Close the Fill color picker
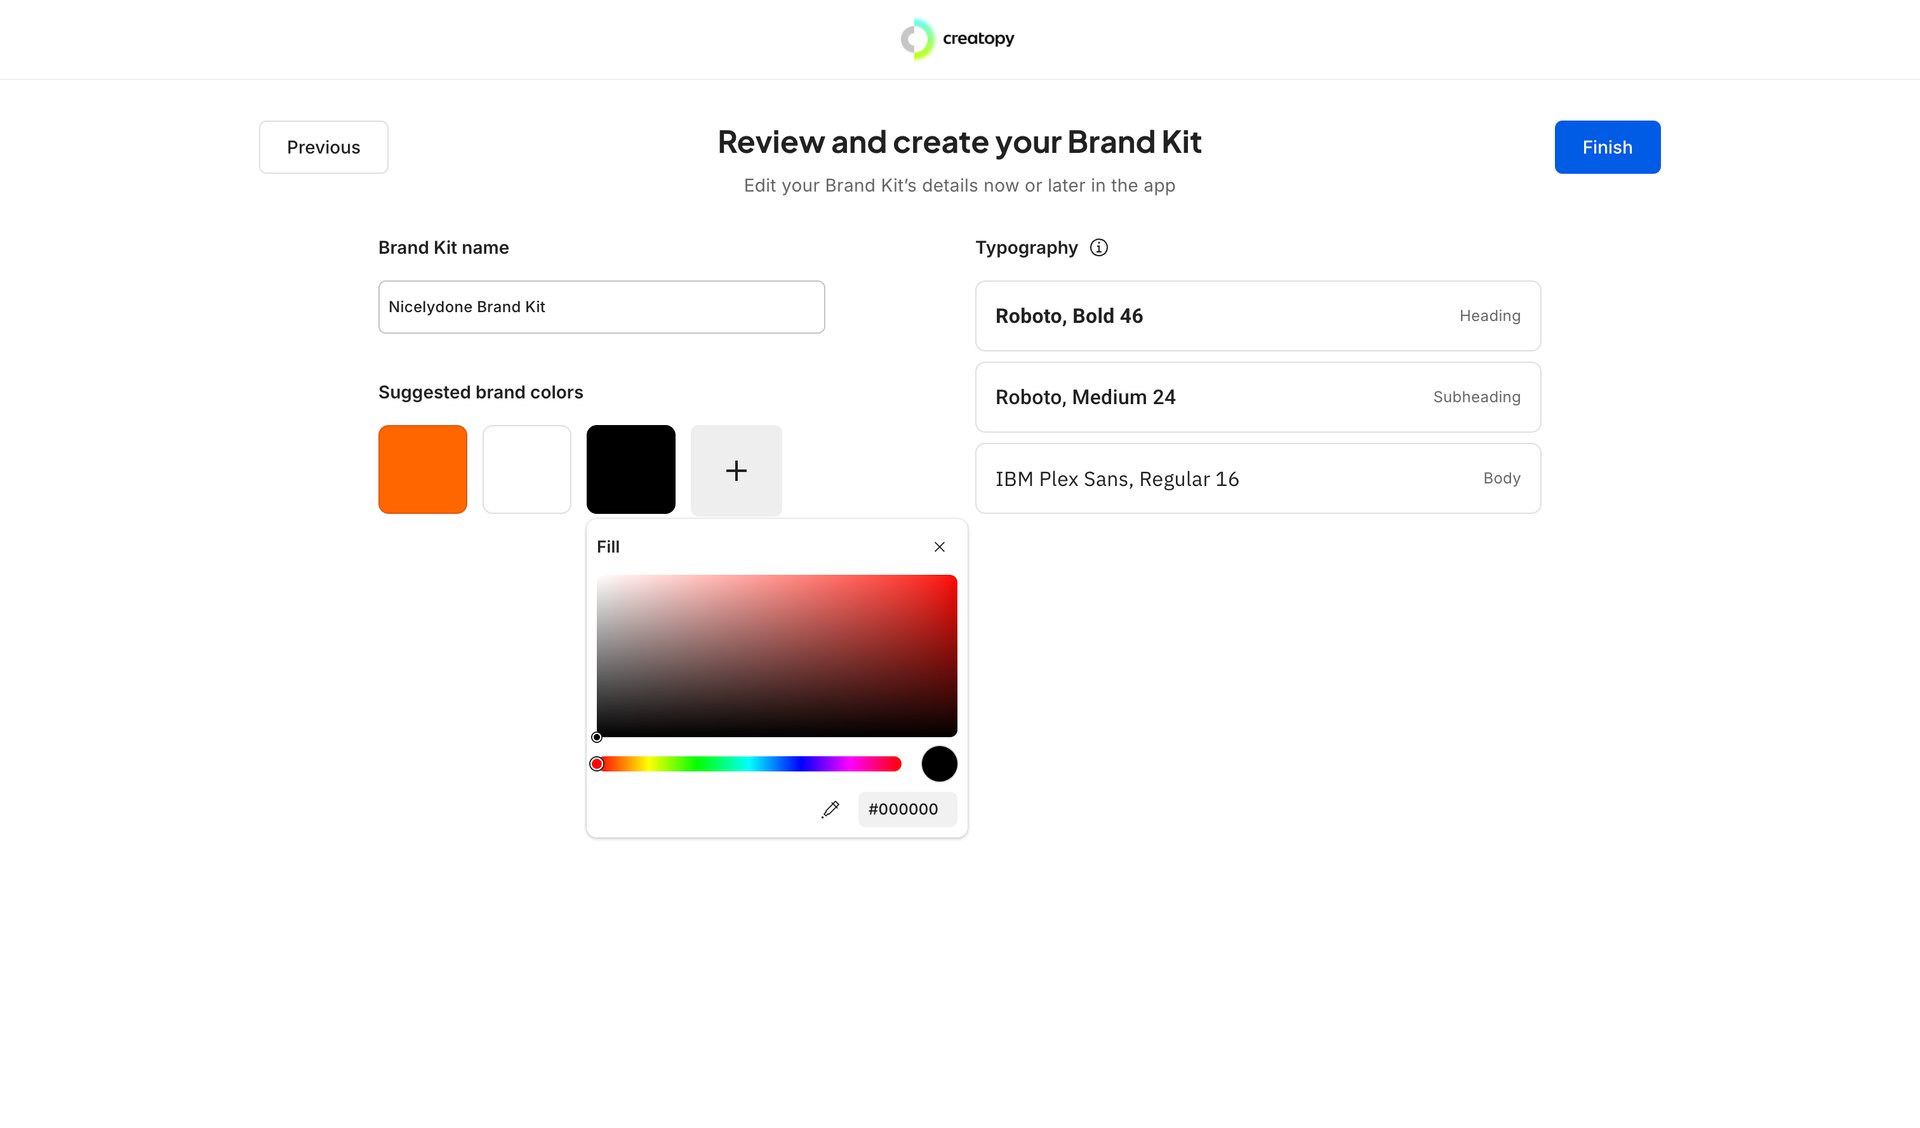The width and height of the screenshot is (1920, 1128). point(939,546)
